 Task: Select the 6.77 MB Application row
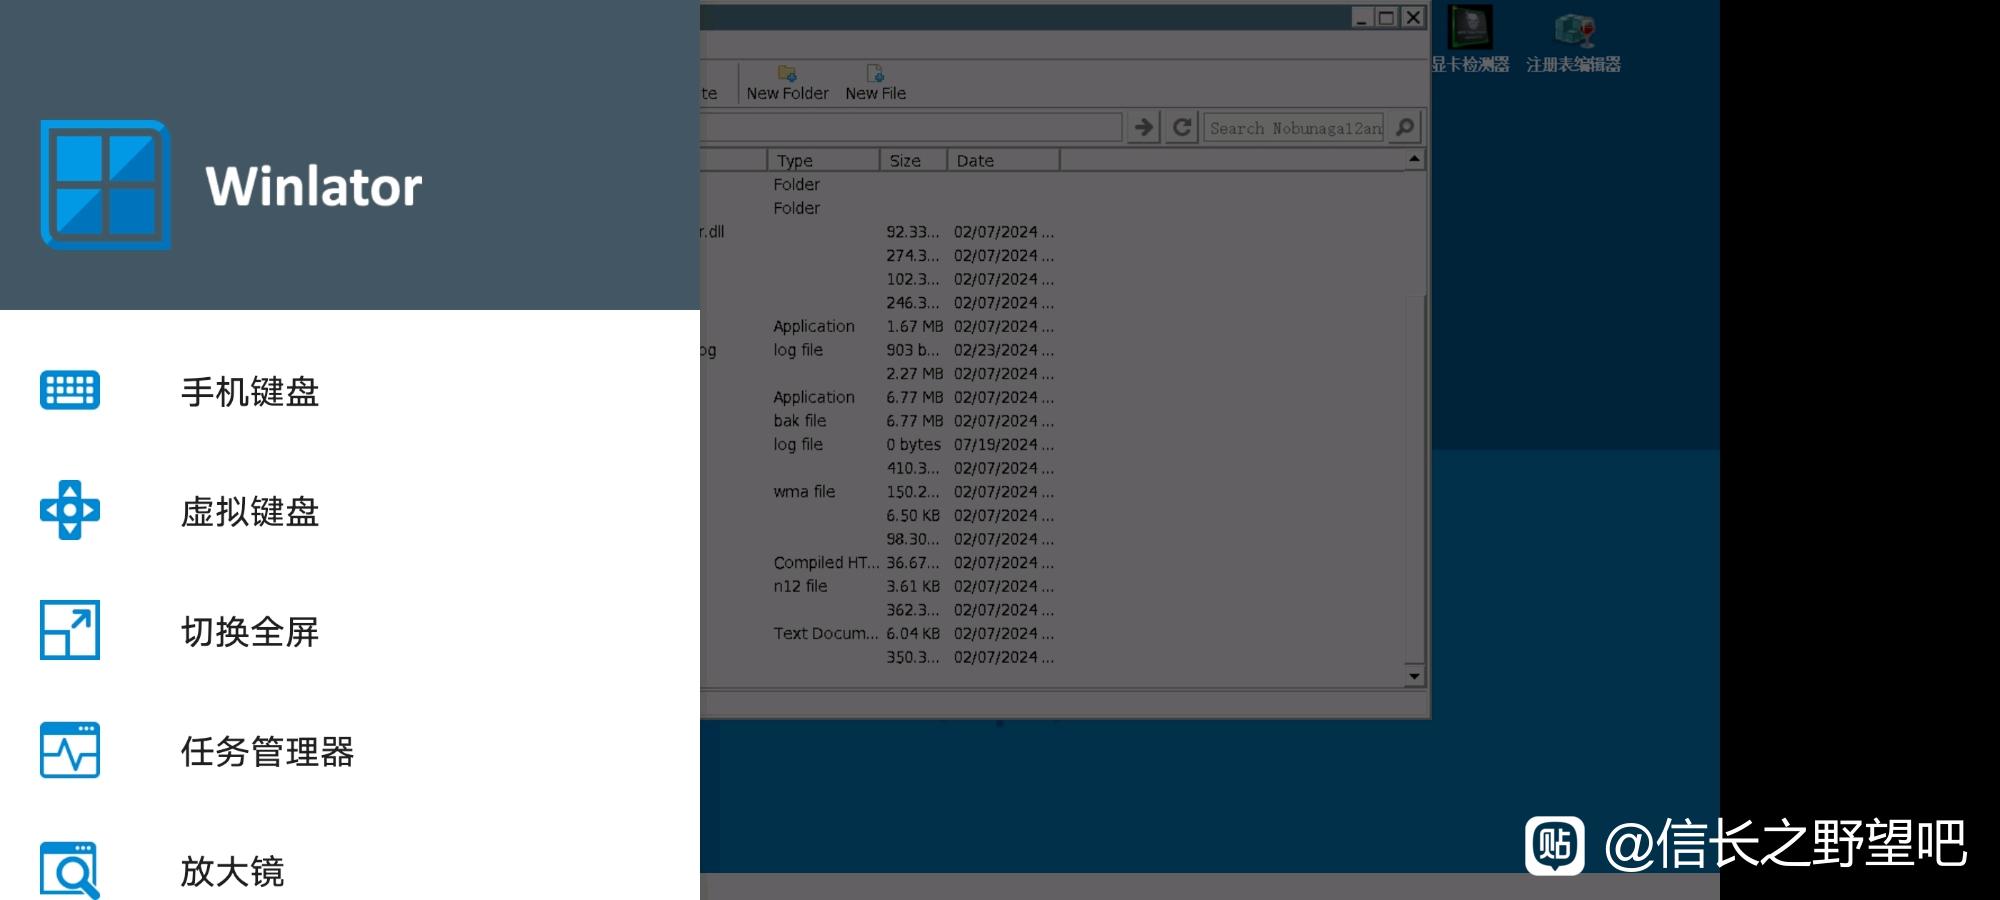click(x=1052, y=397)
